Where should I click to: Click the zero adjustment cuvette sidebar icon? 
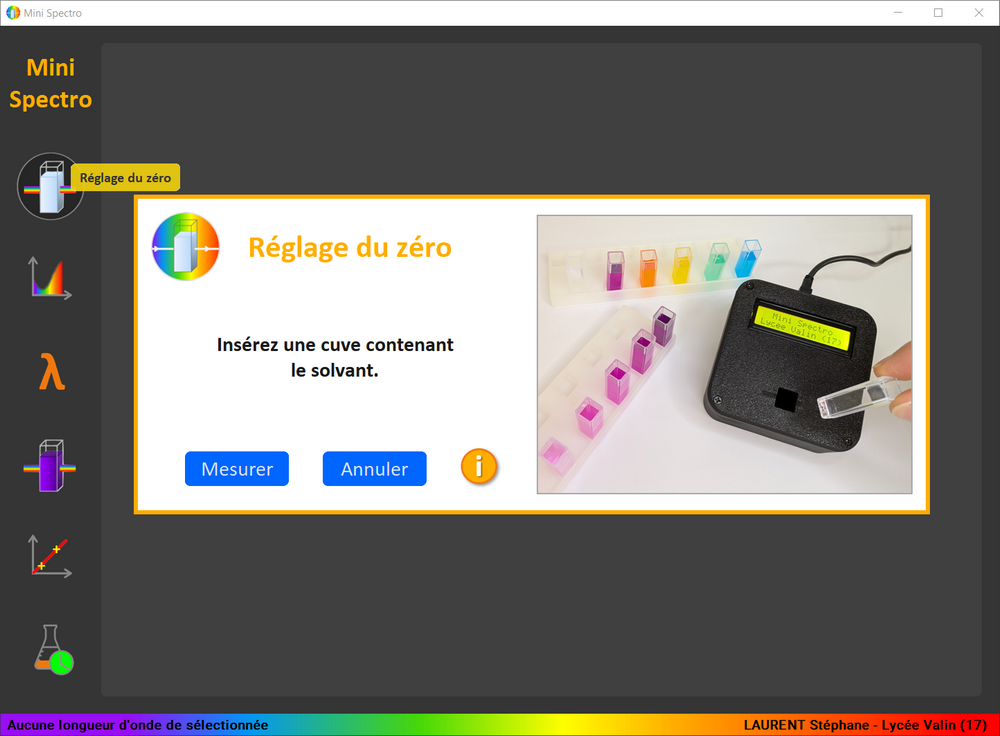point(50,186)
